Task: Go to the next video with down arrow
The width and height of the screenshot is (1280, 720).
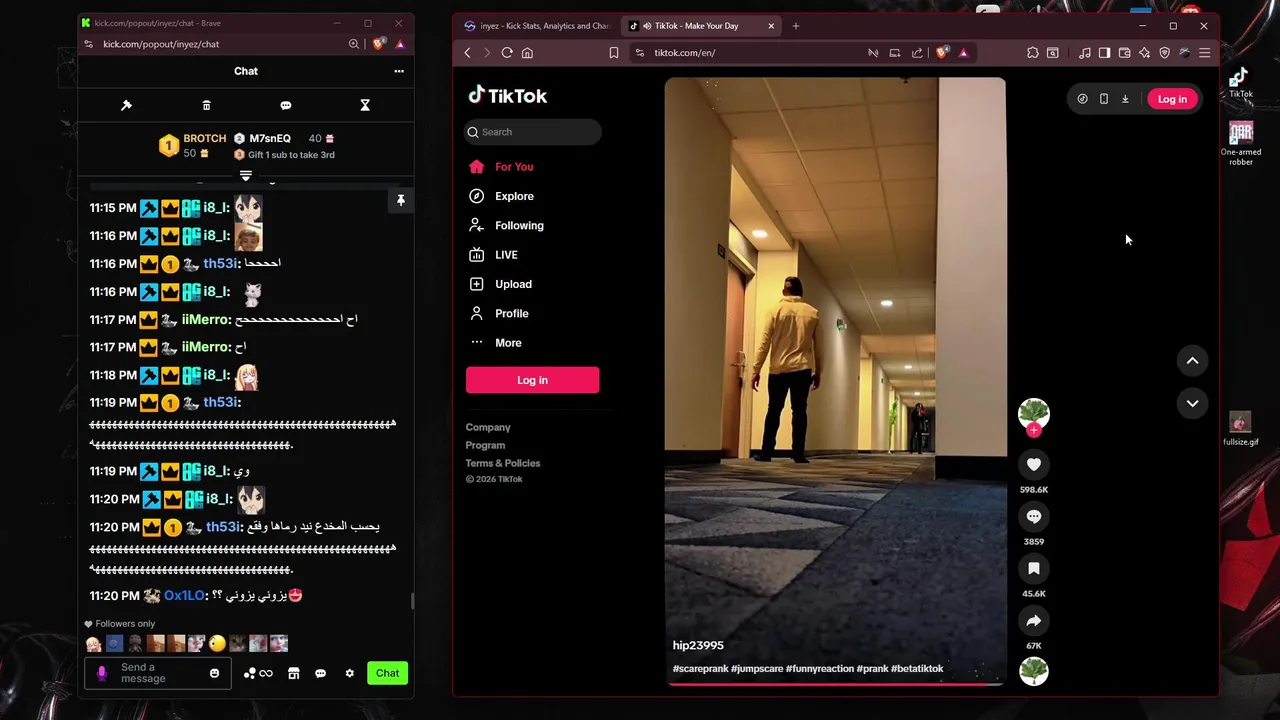Action: 1192,403
